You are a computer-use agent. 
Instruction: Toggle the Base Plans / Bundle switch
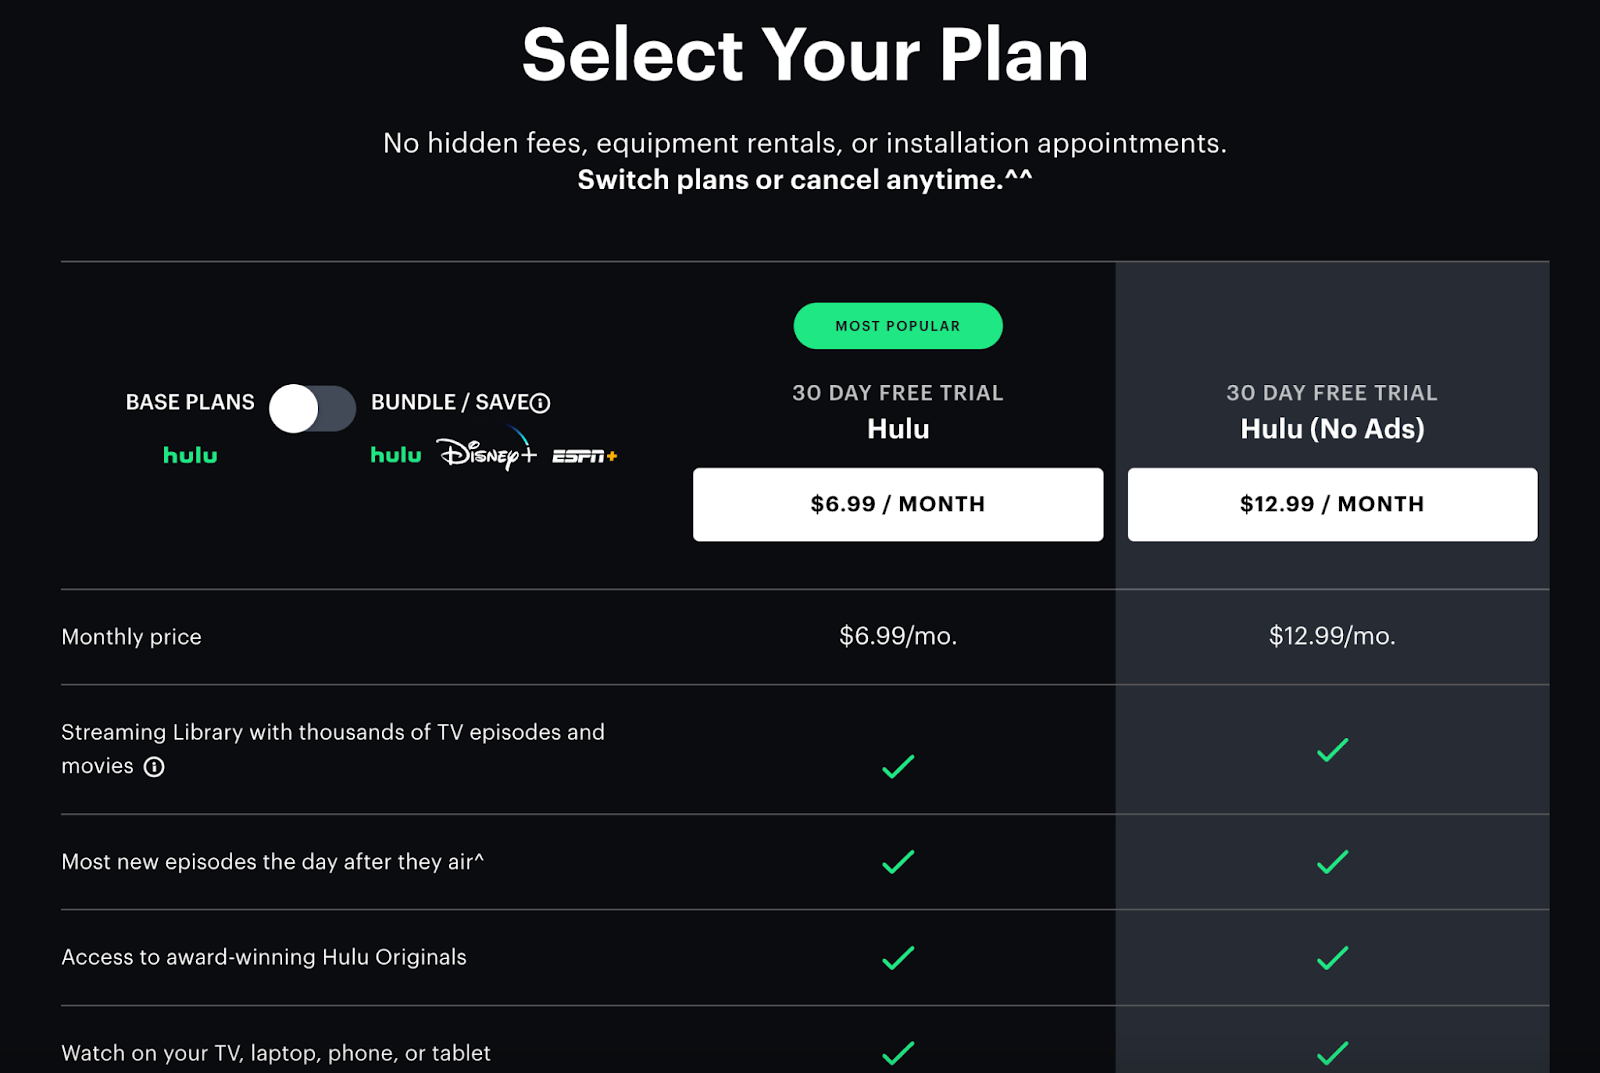(x=312, y=408)
